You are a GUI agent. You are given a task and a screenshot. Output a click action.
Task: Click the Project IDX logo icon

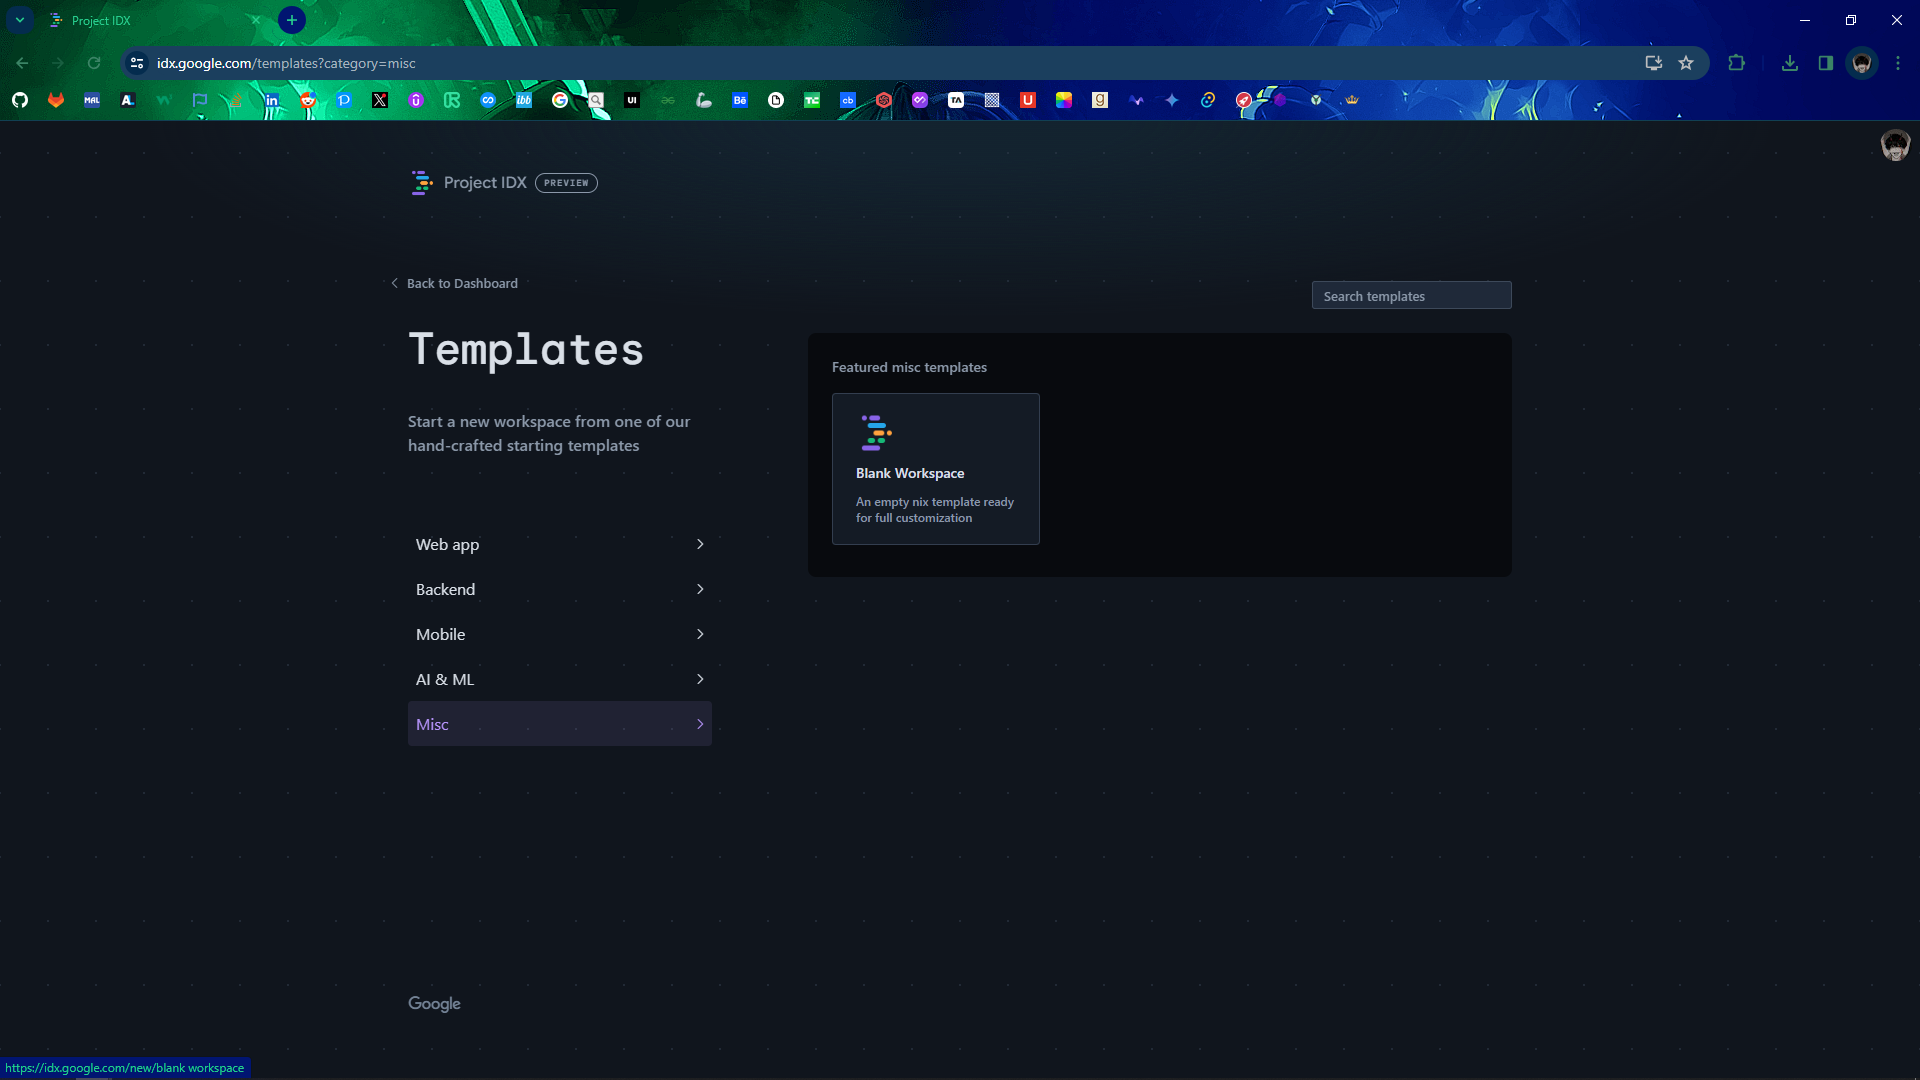(422, 183)
